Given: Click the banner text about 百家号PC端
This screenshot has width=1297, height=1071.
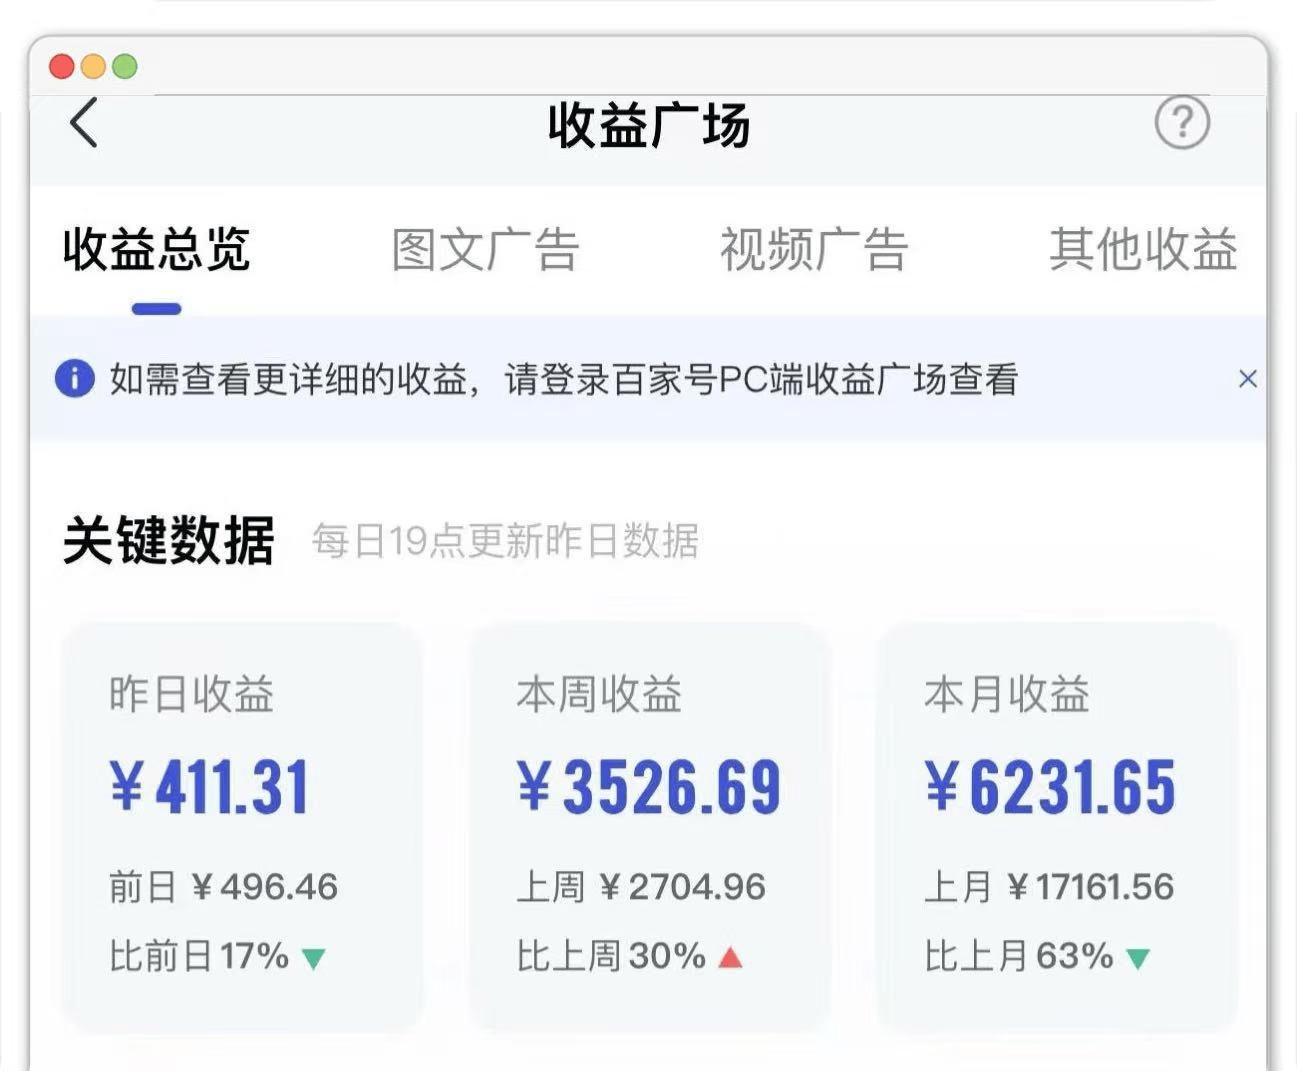Looking at the screenshot, I should click(x=563, y=380).
